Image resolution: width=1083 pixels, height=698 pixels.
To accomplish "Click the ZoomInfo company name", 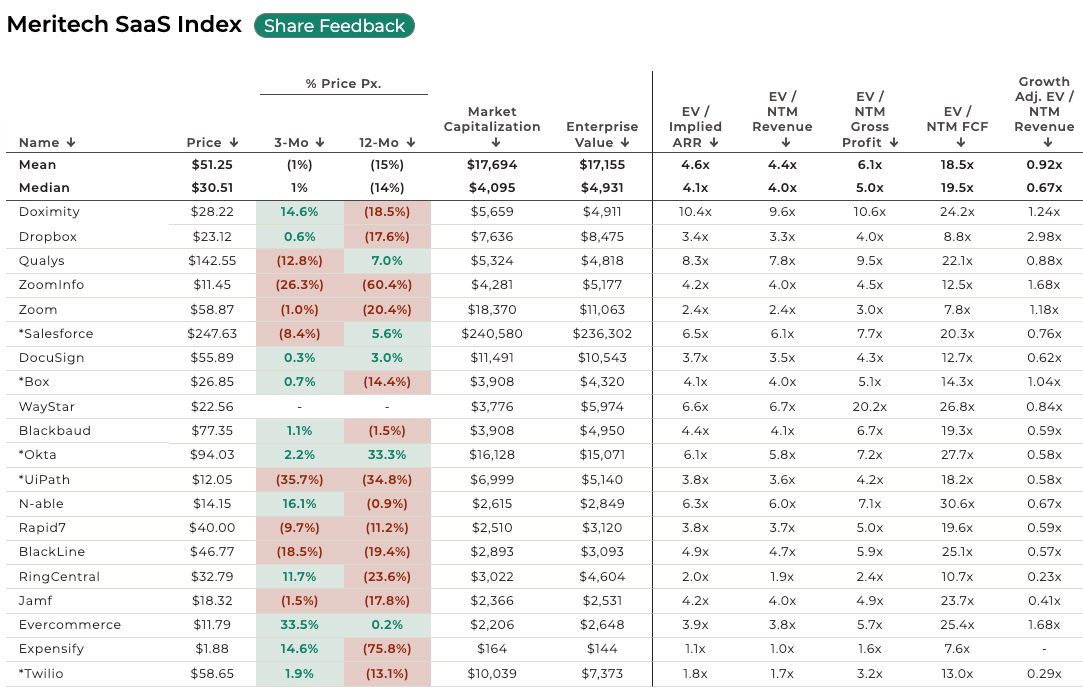I will point(51,285).
